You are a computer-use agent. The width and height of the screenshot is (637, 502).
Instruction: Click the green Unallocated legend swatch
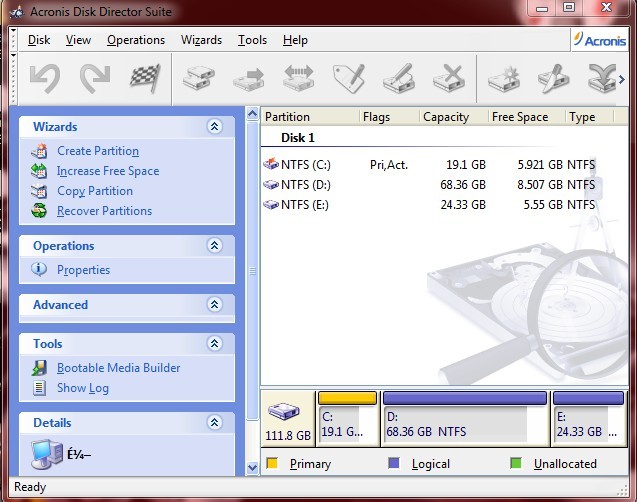pyautogui.click(x=516, y=463)
